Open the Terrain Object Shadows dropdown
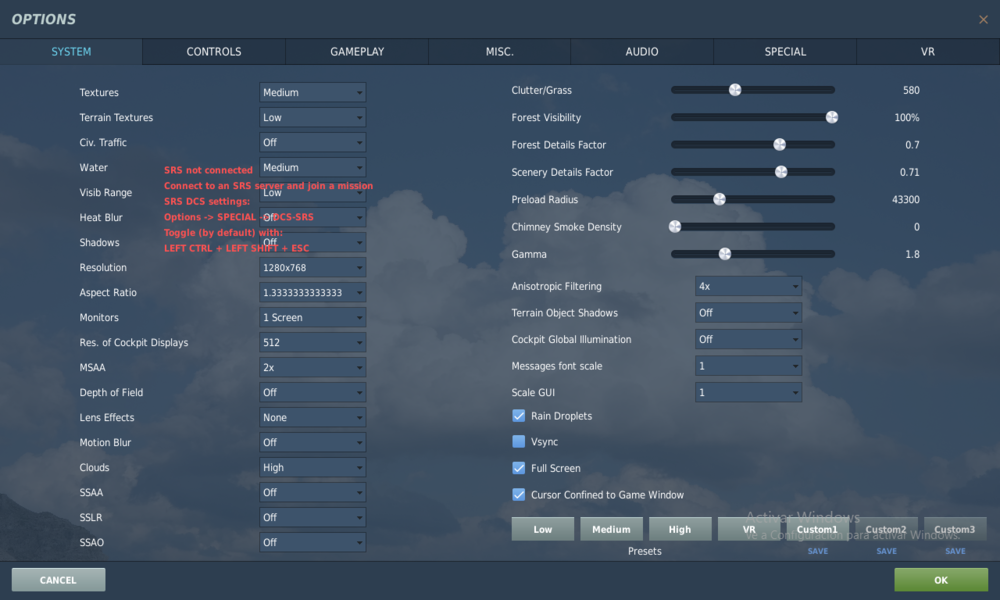 tap(748, 312)
